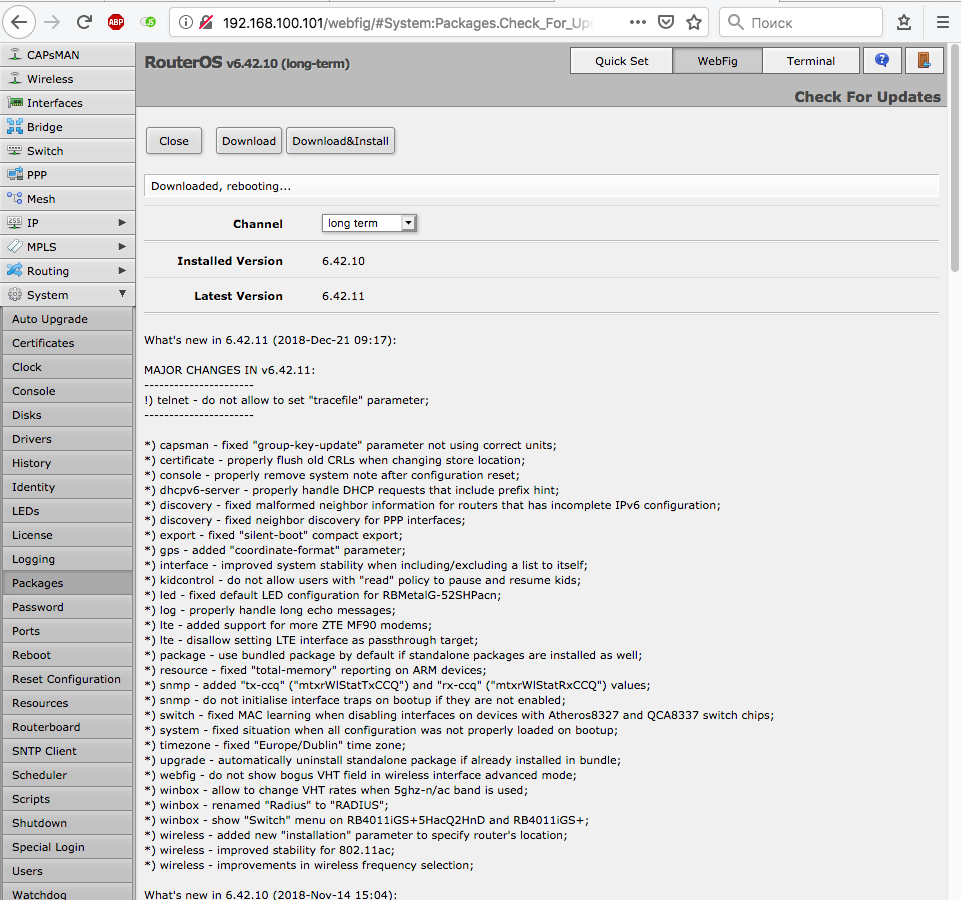The height and width of the screenshot is (900, 961).
Task: Click the Download button
Action: [249, 141]
